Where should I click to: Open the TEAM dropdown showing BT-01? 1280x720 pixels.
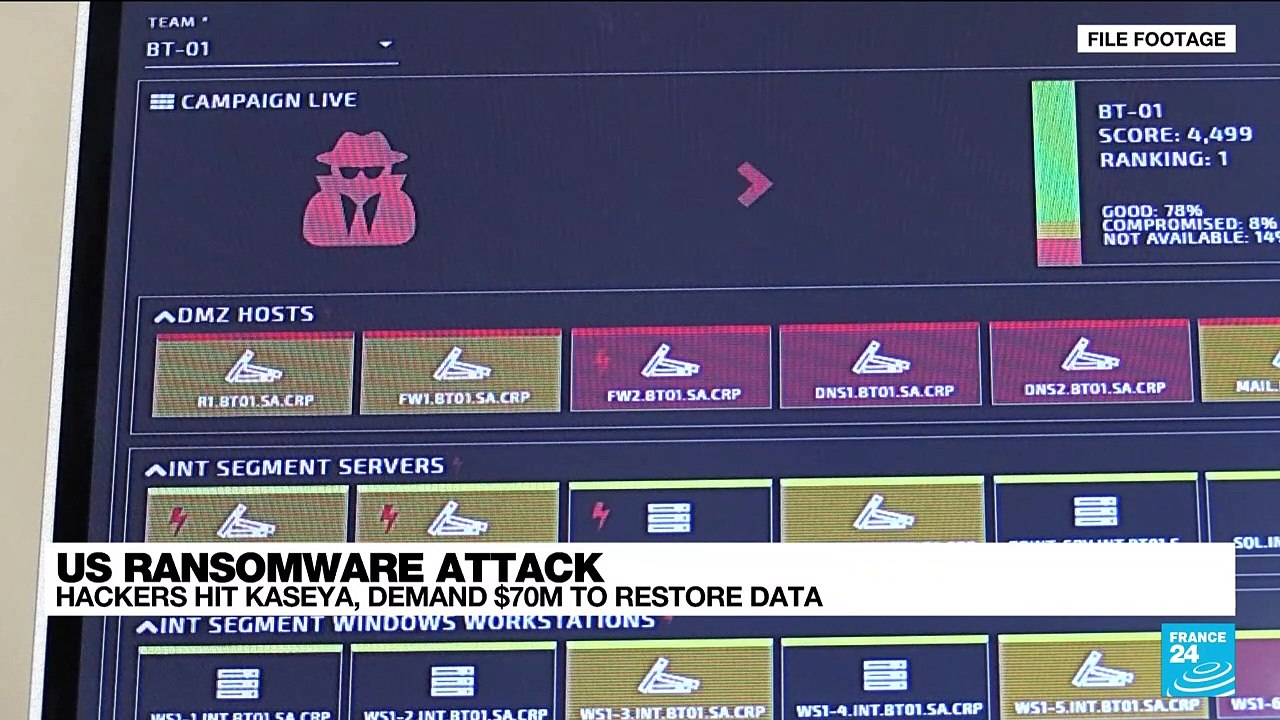pos(271,47)
